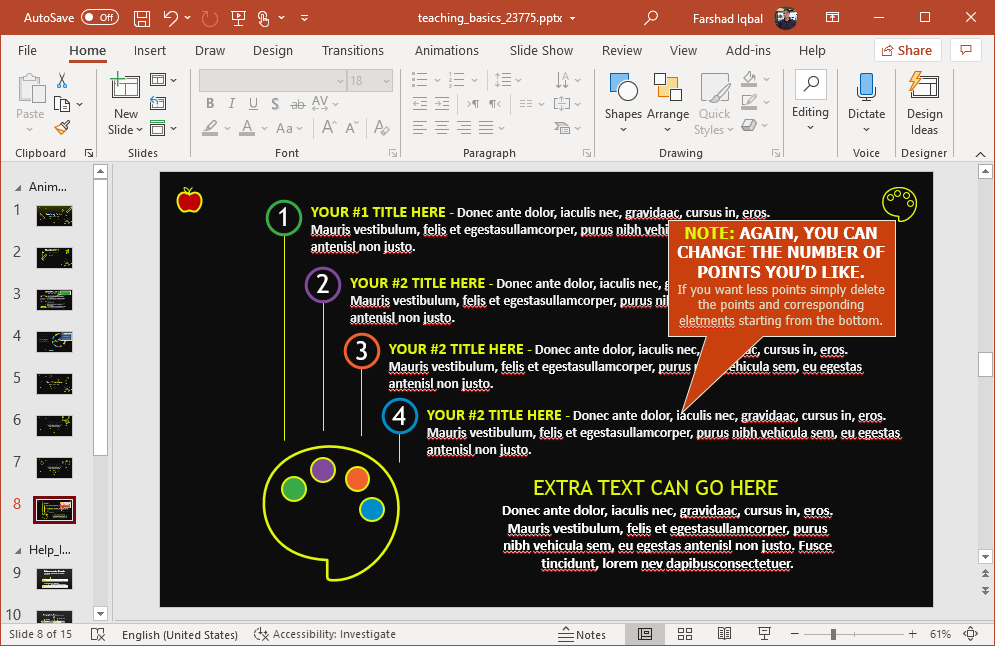Open the Arrange dropdown menu
Viewport: 995px width, 646px height.
pos(667,114)
